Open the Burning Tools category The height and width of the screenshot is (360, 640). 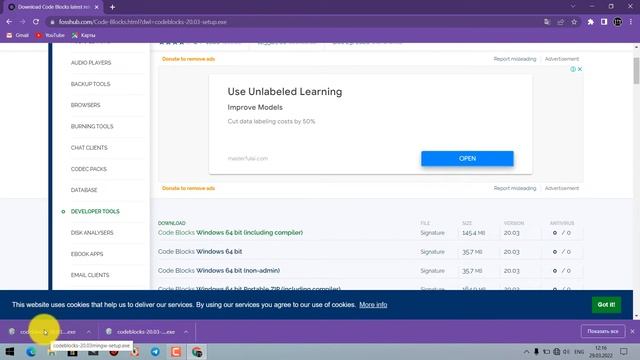92,127
